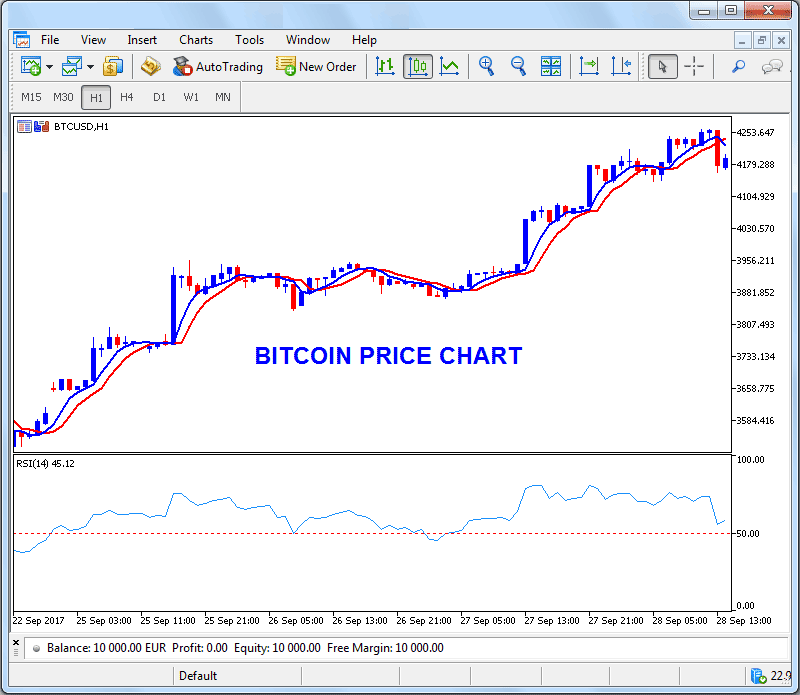Tile chart windows icon
The width and height of the screenshot is (800, 695).
(551, 66)
